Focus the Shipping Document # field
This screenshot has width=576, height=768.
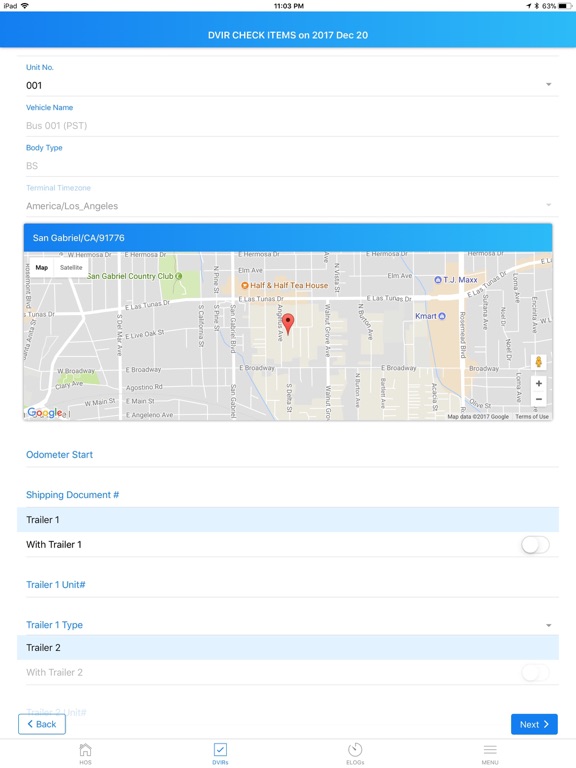292,495
